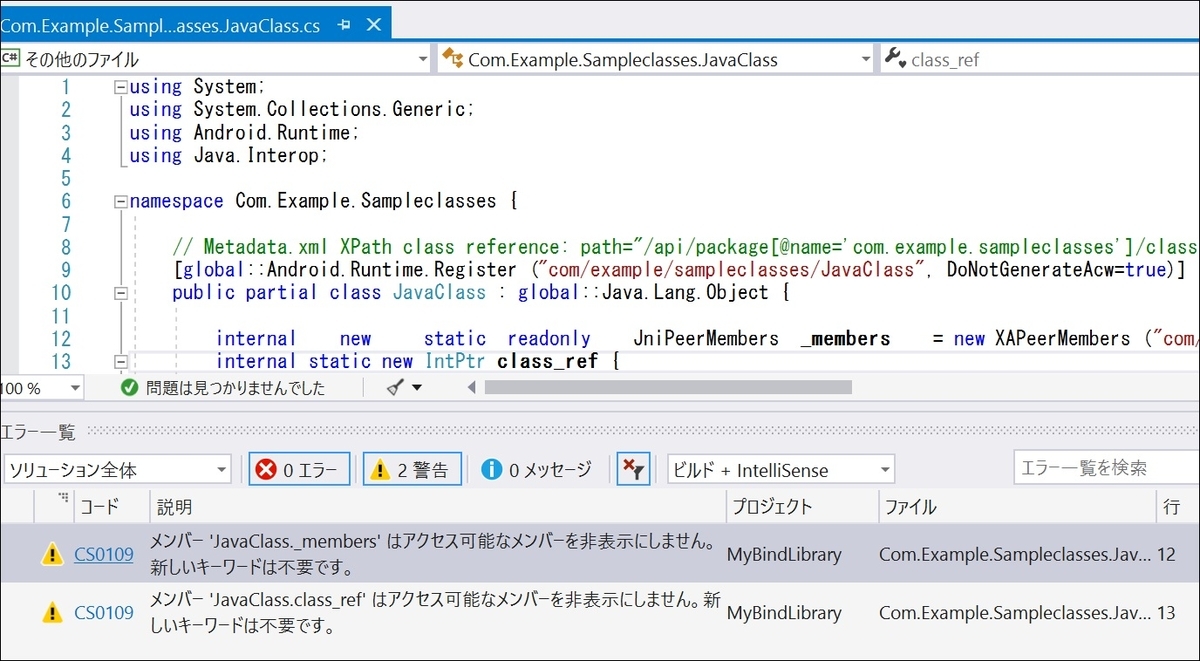Open the member dropdown showing class_ref

point(1040,60)
